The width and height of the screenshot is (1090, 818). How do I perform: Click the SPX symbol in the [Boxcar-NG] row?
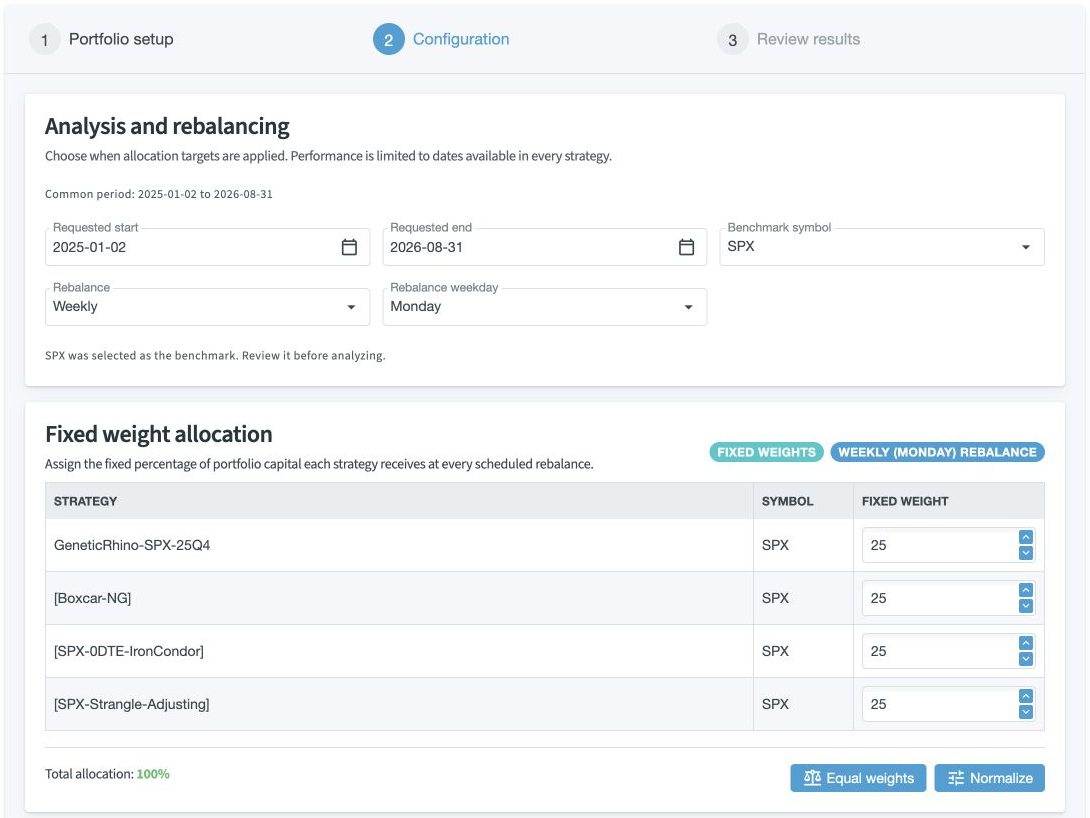coord(775,598)
